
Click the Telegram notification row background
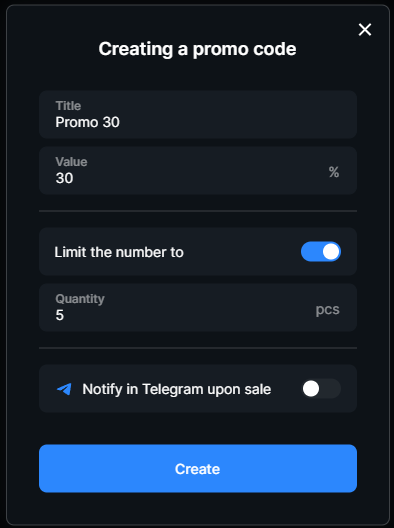198,388
